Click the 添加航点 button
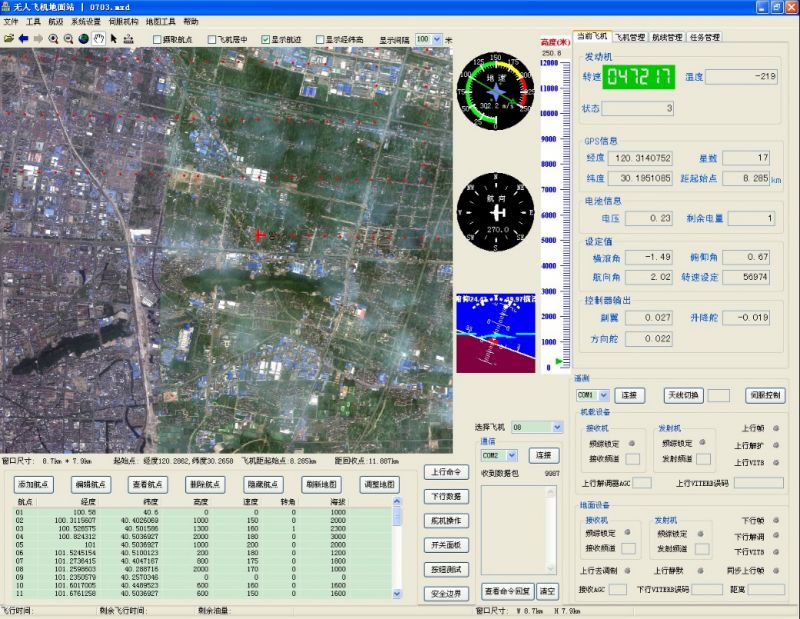The width and height of the screenshot is (800, 619). click(x=37, y=484)
